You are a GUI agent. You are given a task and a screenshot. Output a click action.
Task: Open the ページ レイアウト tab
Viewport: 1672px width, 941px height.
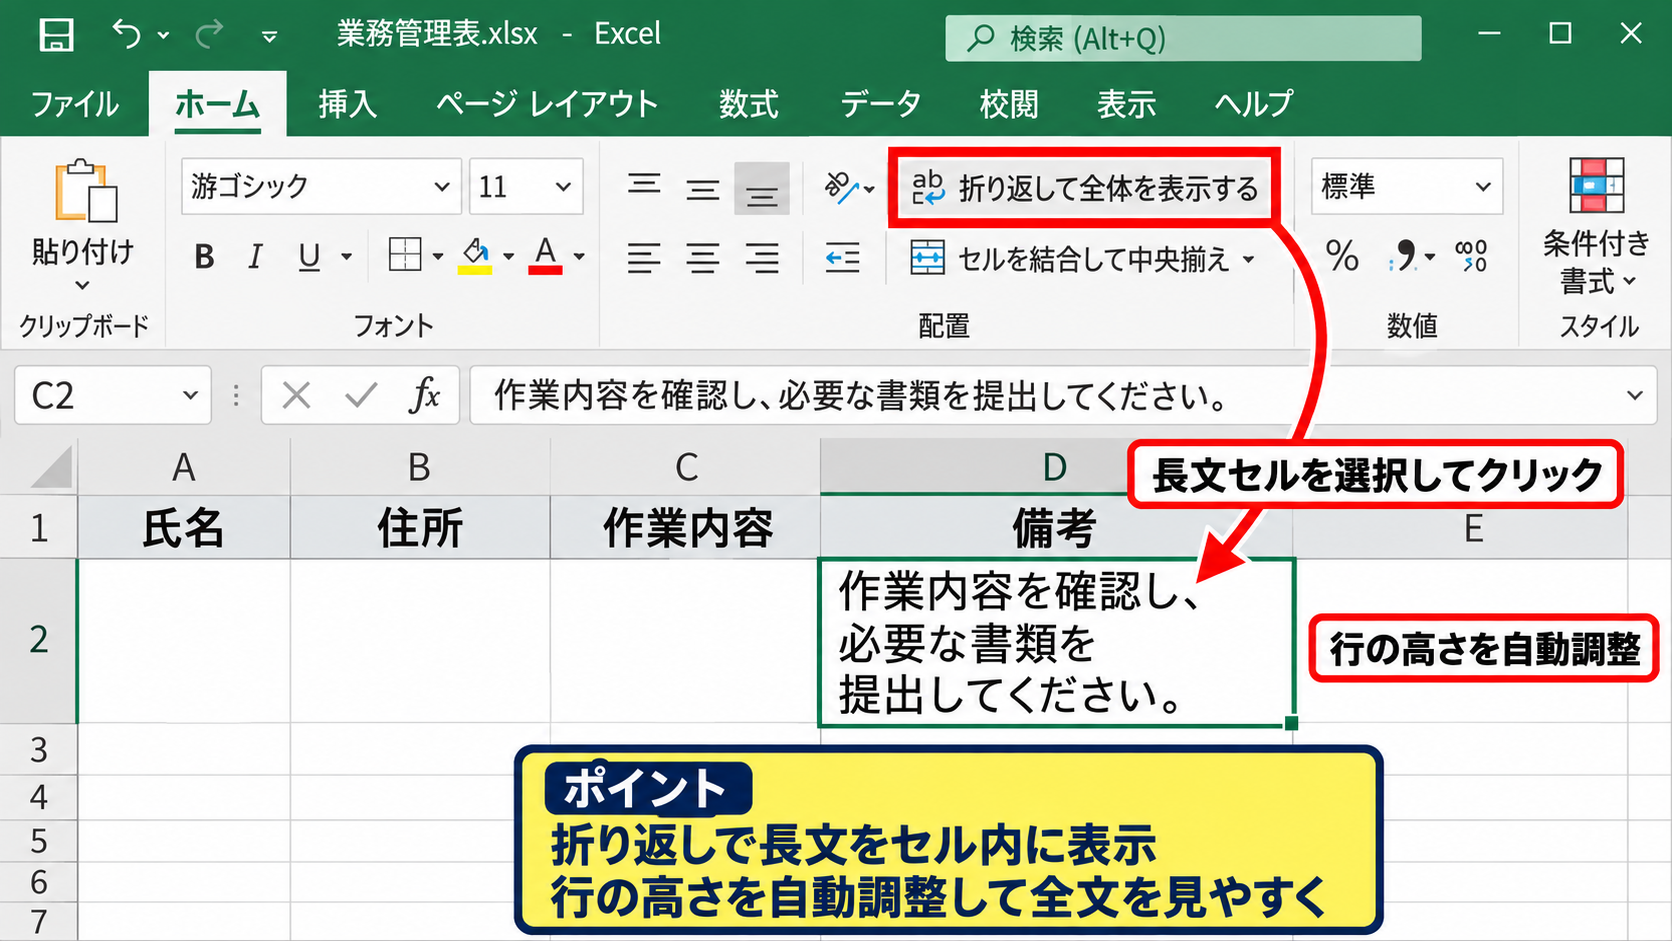[547, 104]
